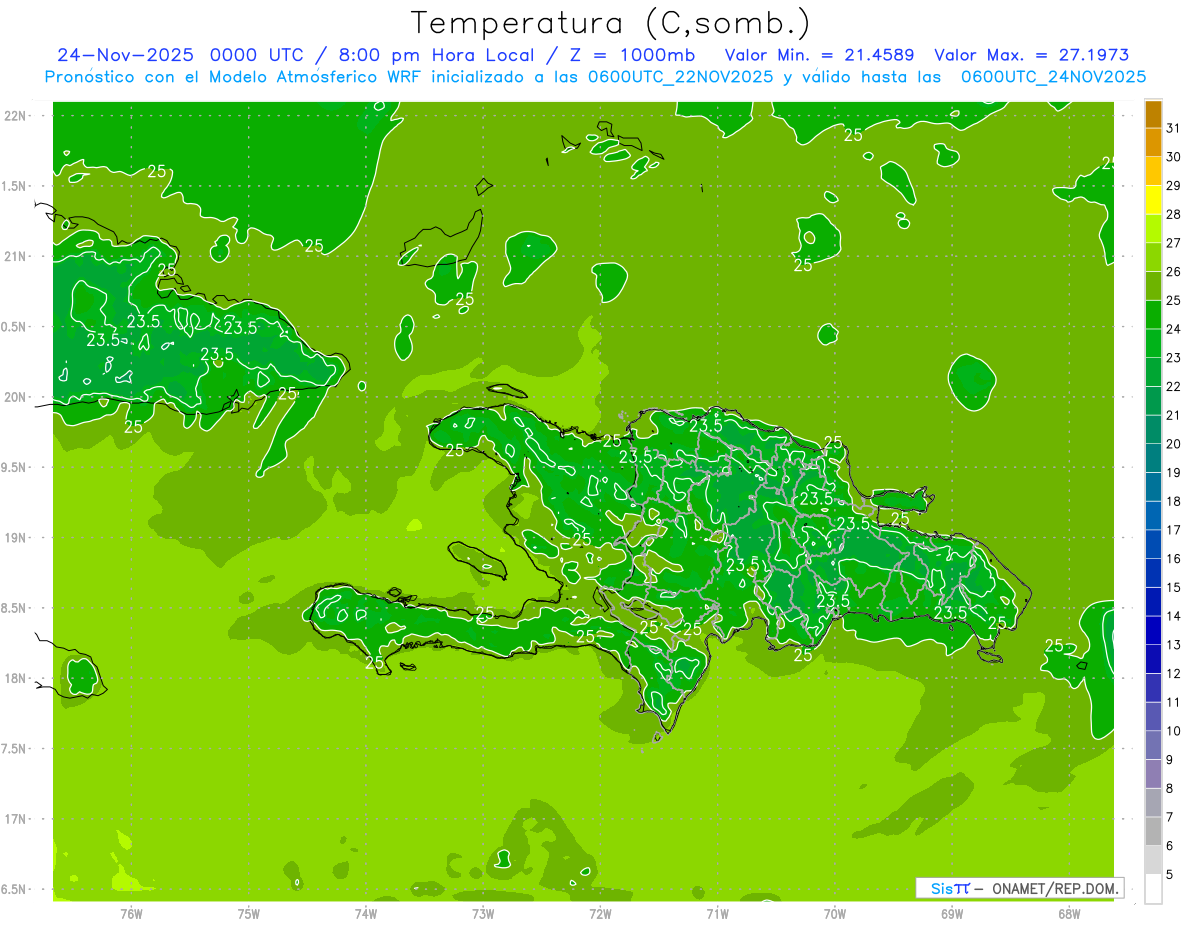1200x927 pixels.
Task: Click the 17N latitude axis label
Action: click(x=14, y=819)
